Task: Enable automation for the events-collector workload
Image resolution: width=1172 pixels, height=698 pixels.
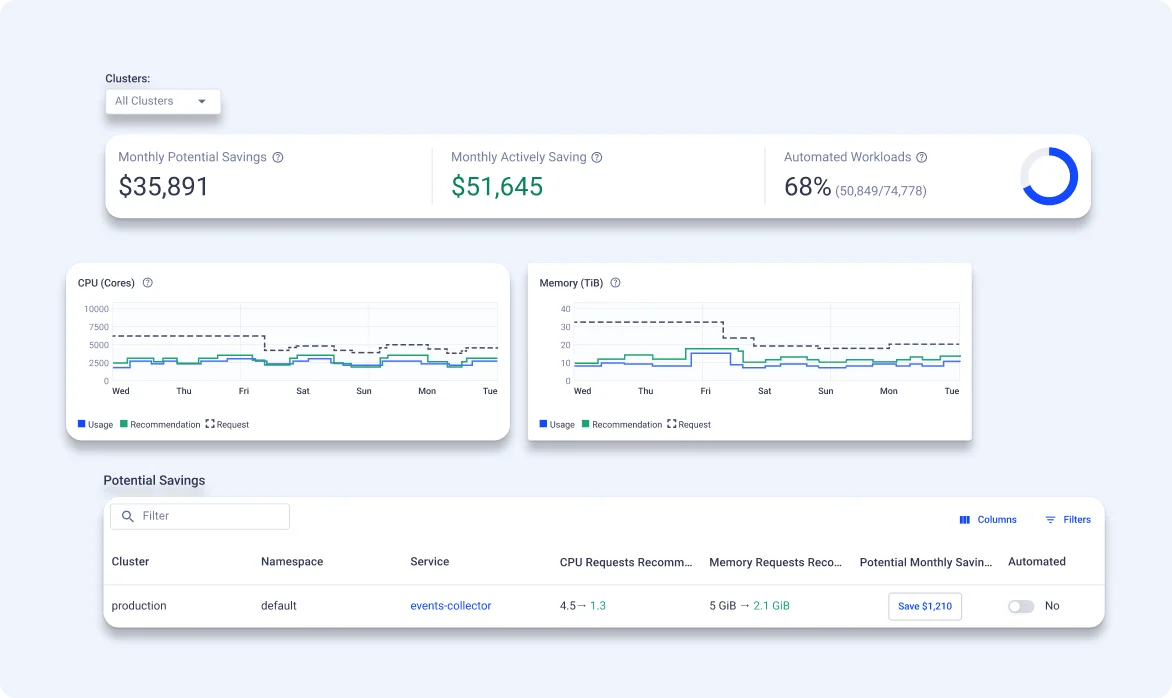Action: [x=1021, y=606]
